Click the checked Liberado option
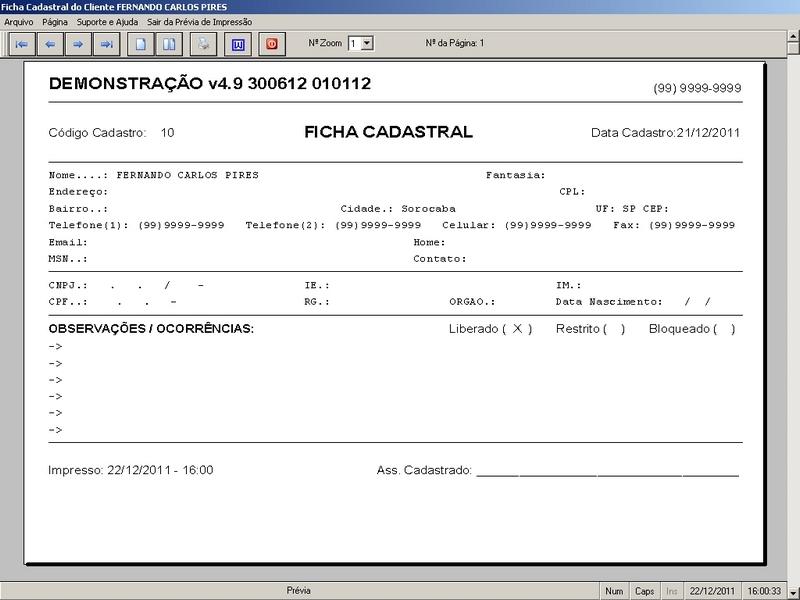The image size is (800, 600). [516, 326]
